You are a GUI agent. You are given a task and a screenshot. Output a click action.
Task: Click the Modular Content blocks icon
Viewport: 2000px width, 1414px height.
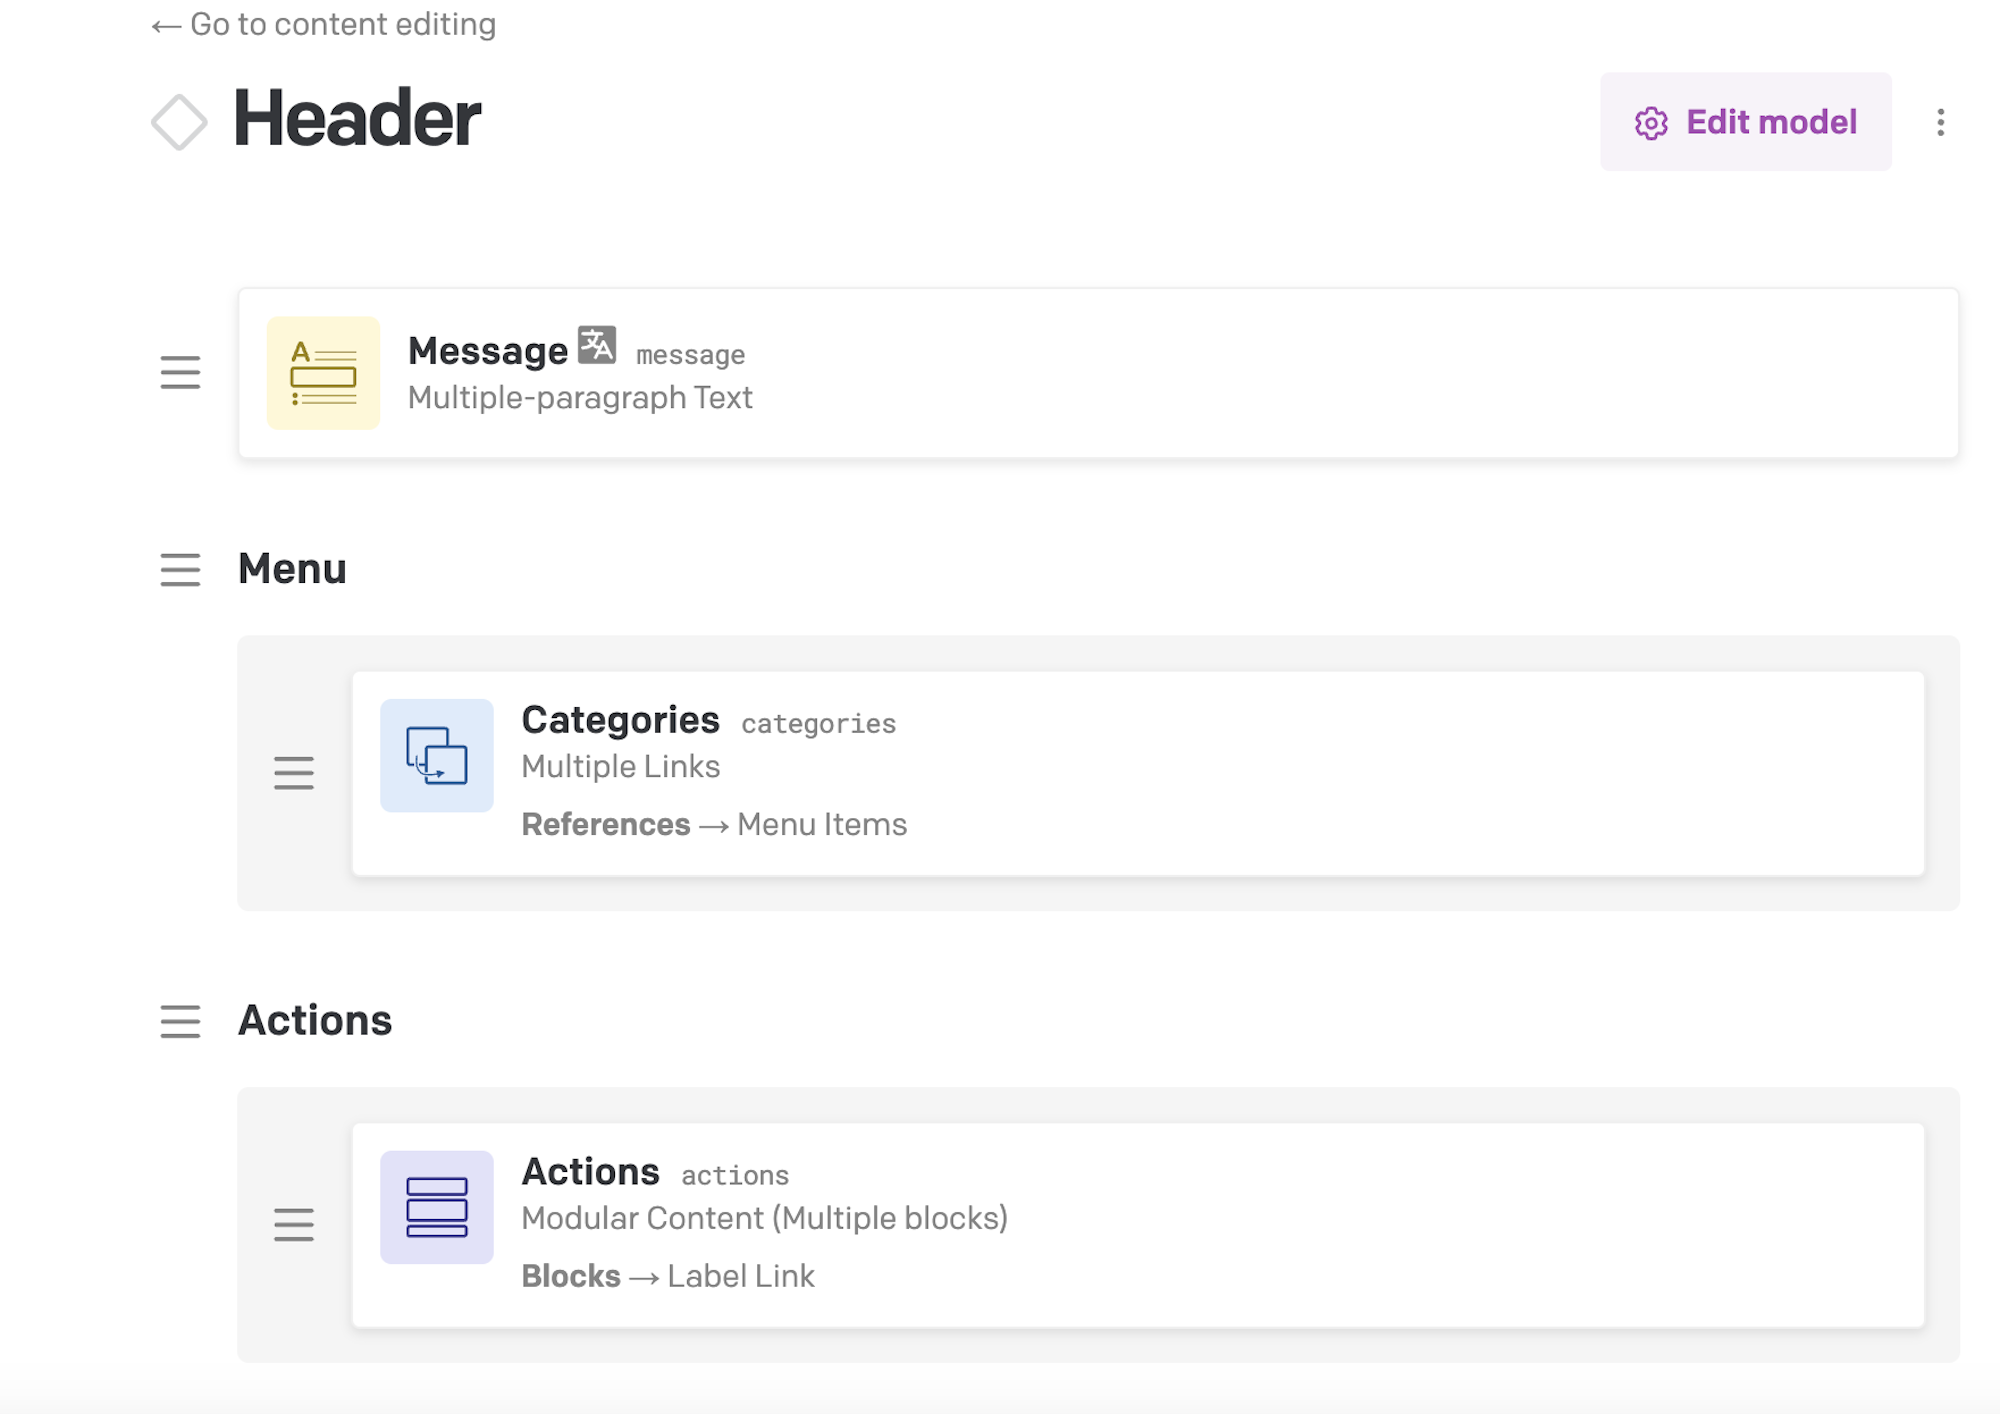point(437,1207)
